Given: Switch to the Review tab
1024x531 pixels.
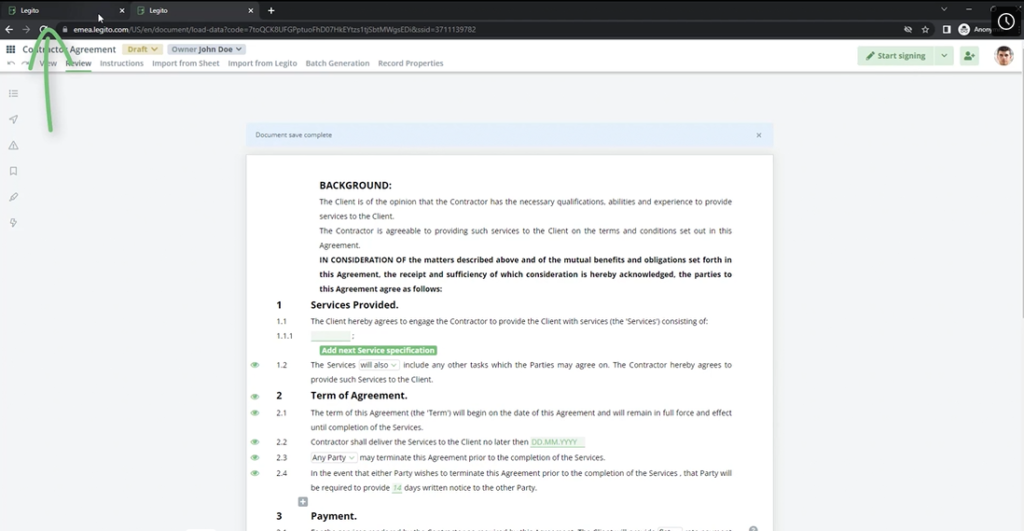Looking at the screenshot, I should (x=78, y=63).
